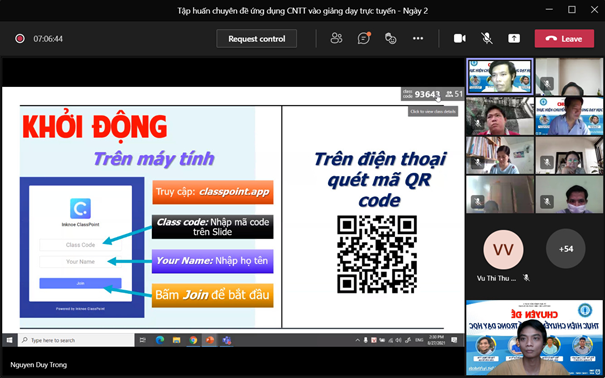
Task: Click the blue Join button on the slide
Action: pos(80,283)
